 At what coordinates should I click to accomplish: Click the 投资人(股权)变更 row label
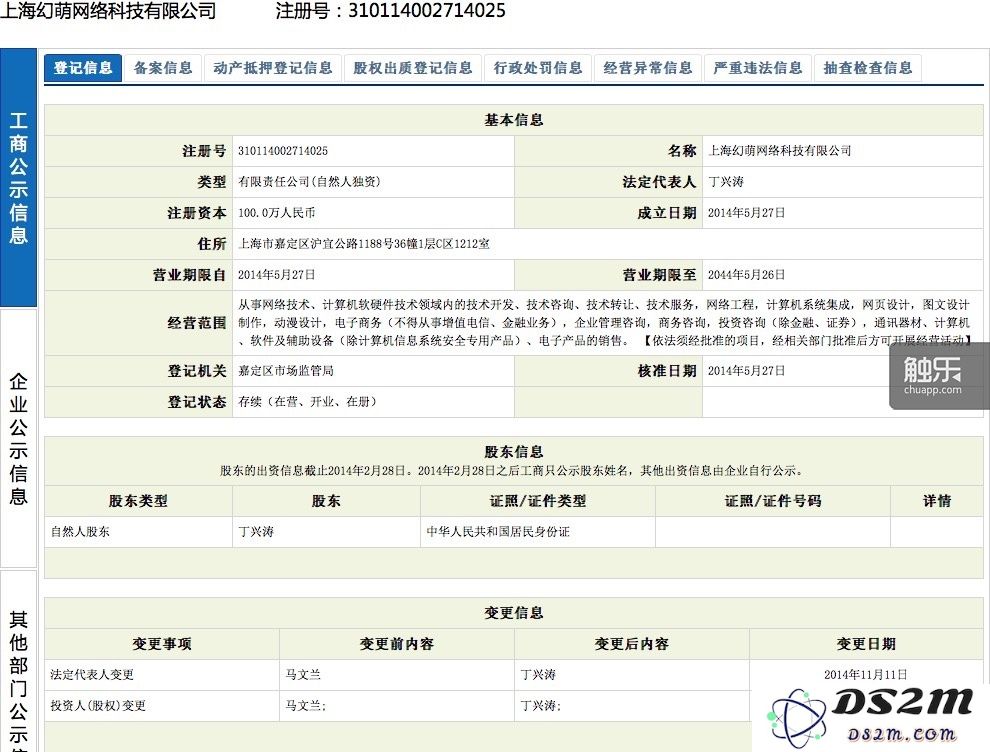pyautogui.click(x=98, y=705)
